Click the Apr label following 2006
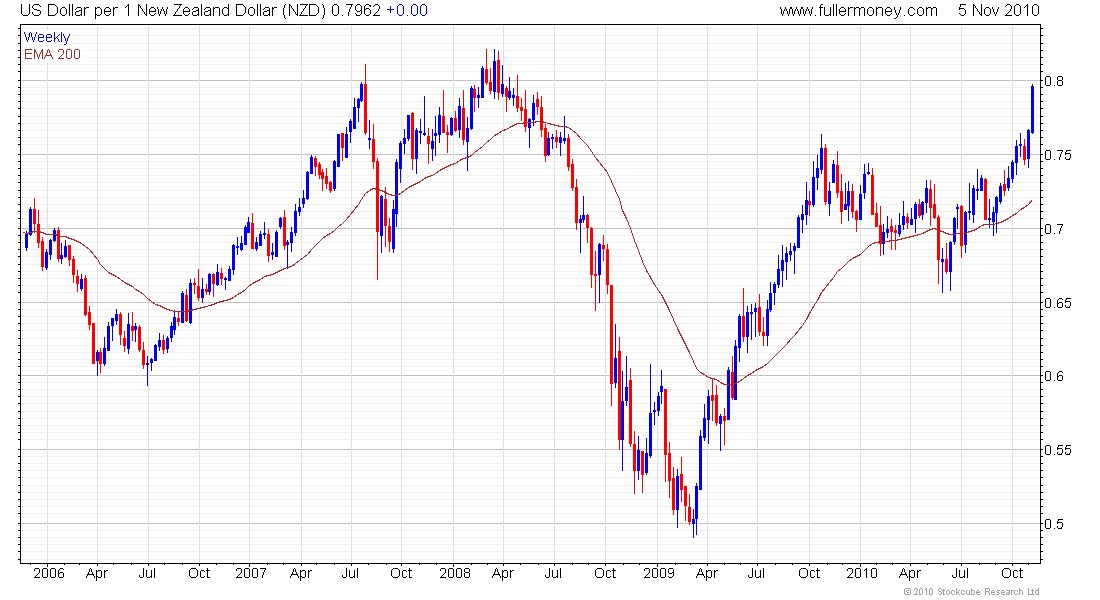 click(x=97, y=574)
